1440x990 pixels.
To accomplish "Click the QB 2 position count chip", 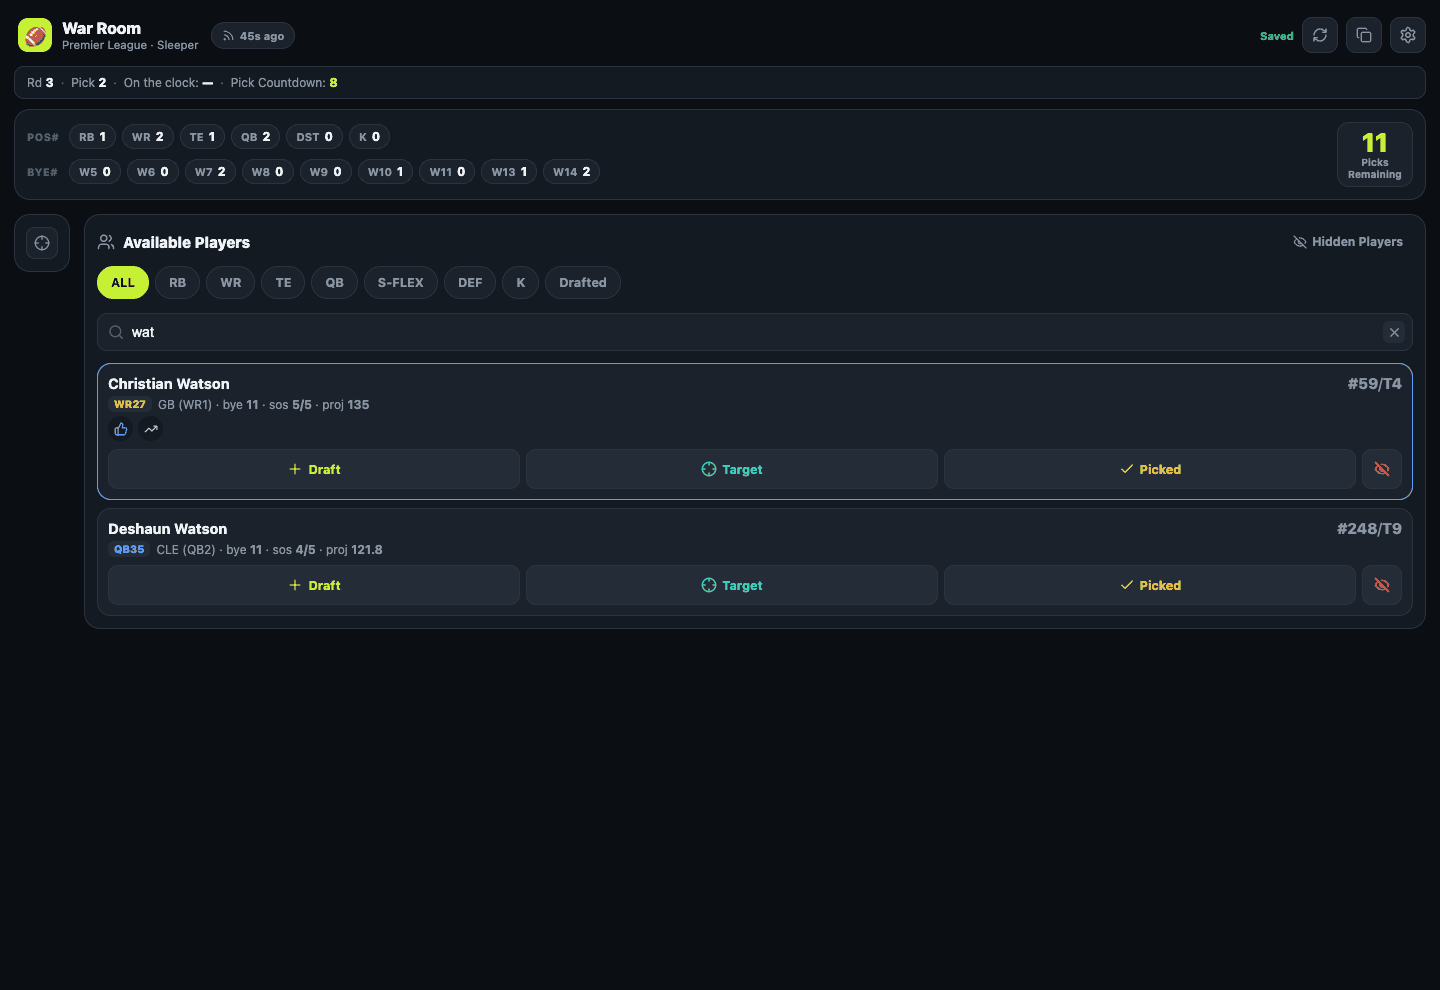I will [256, 137].
